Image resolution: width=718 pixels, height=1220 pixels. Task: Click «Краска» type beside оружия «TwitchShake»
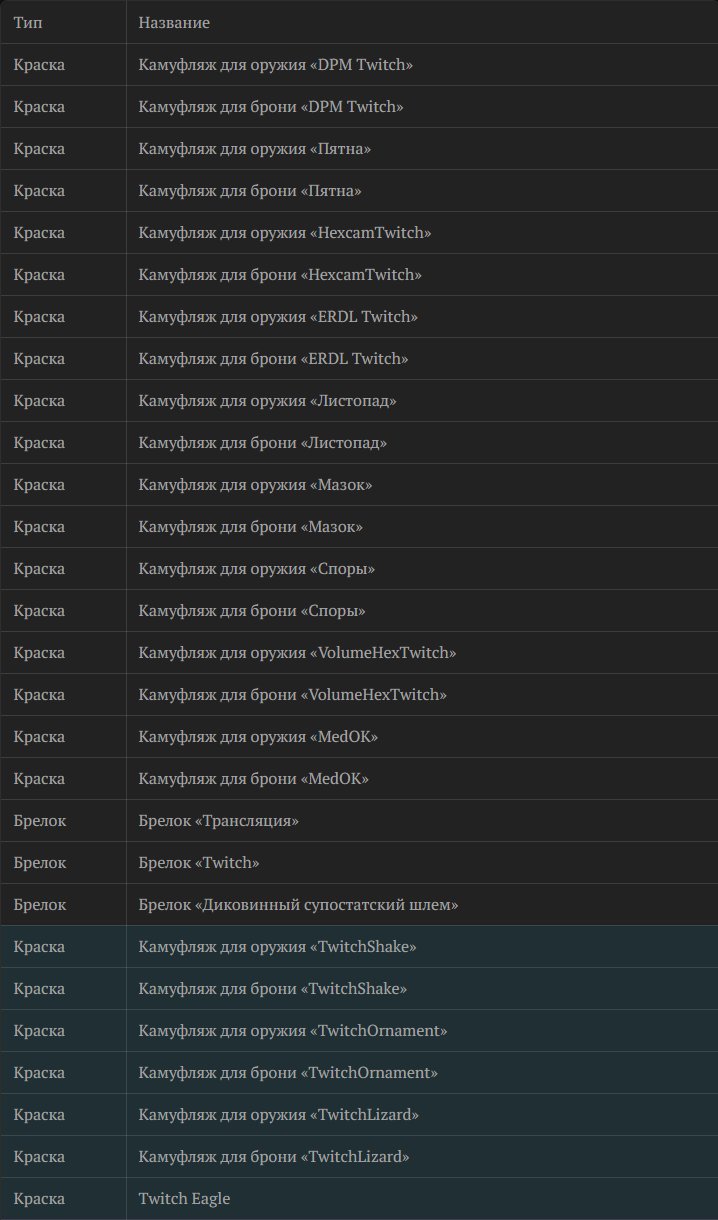coord(39,947)
